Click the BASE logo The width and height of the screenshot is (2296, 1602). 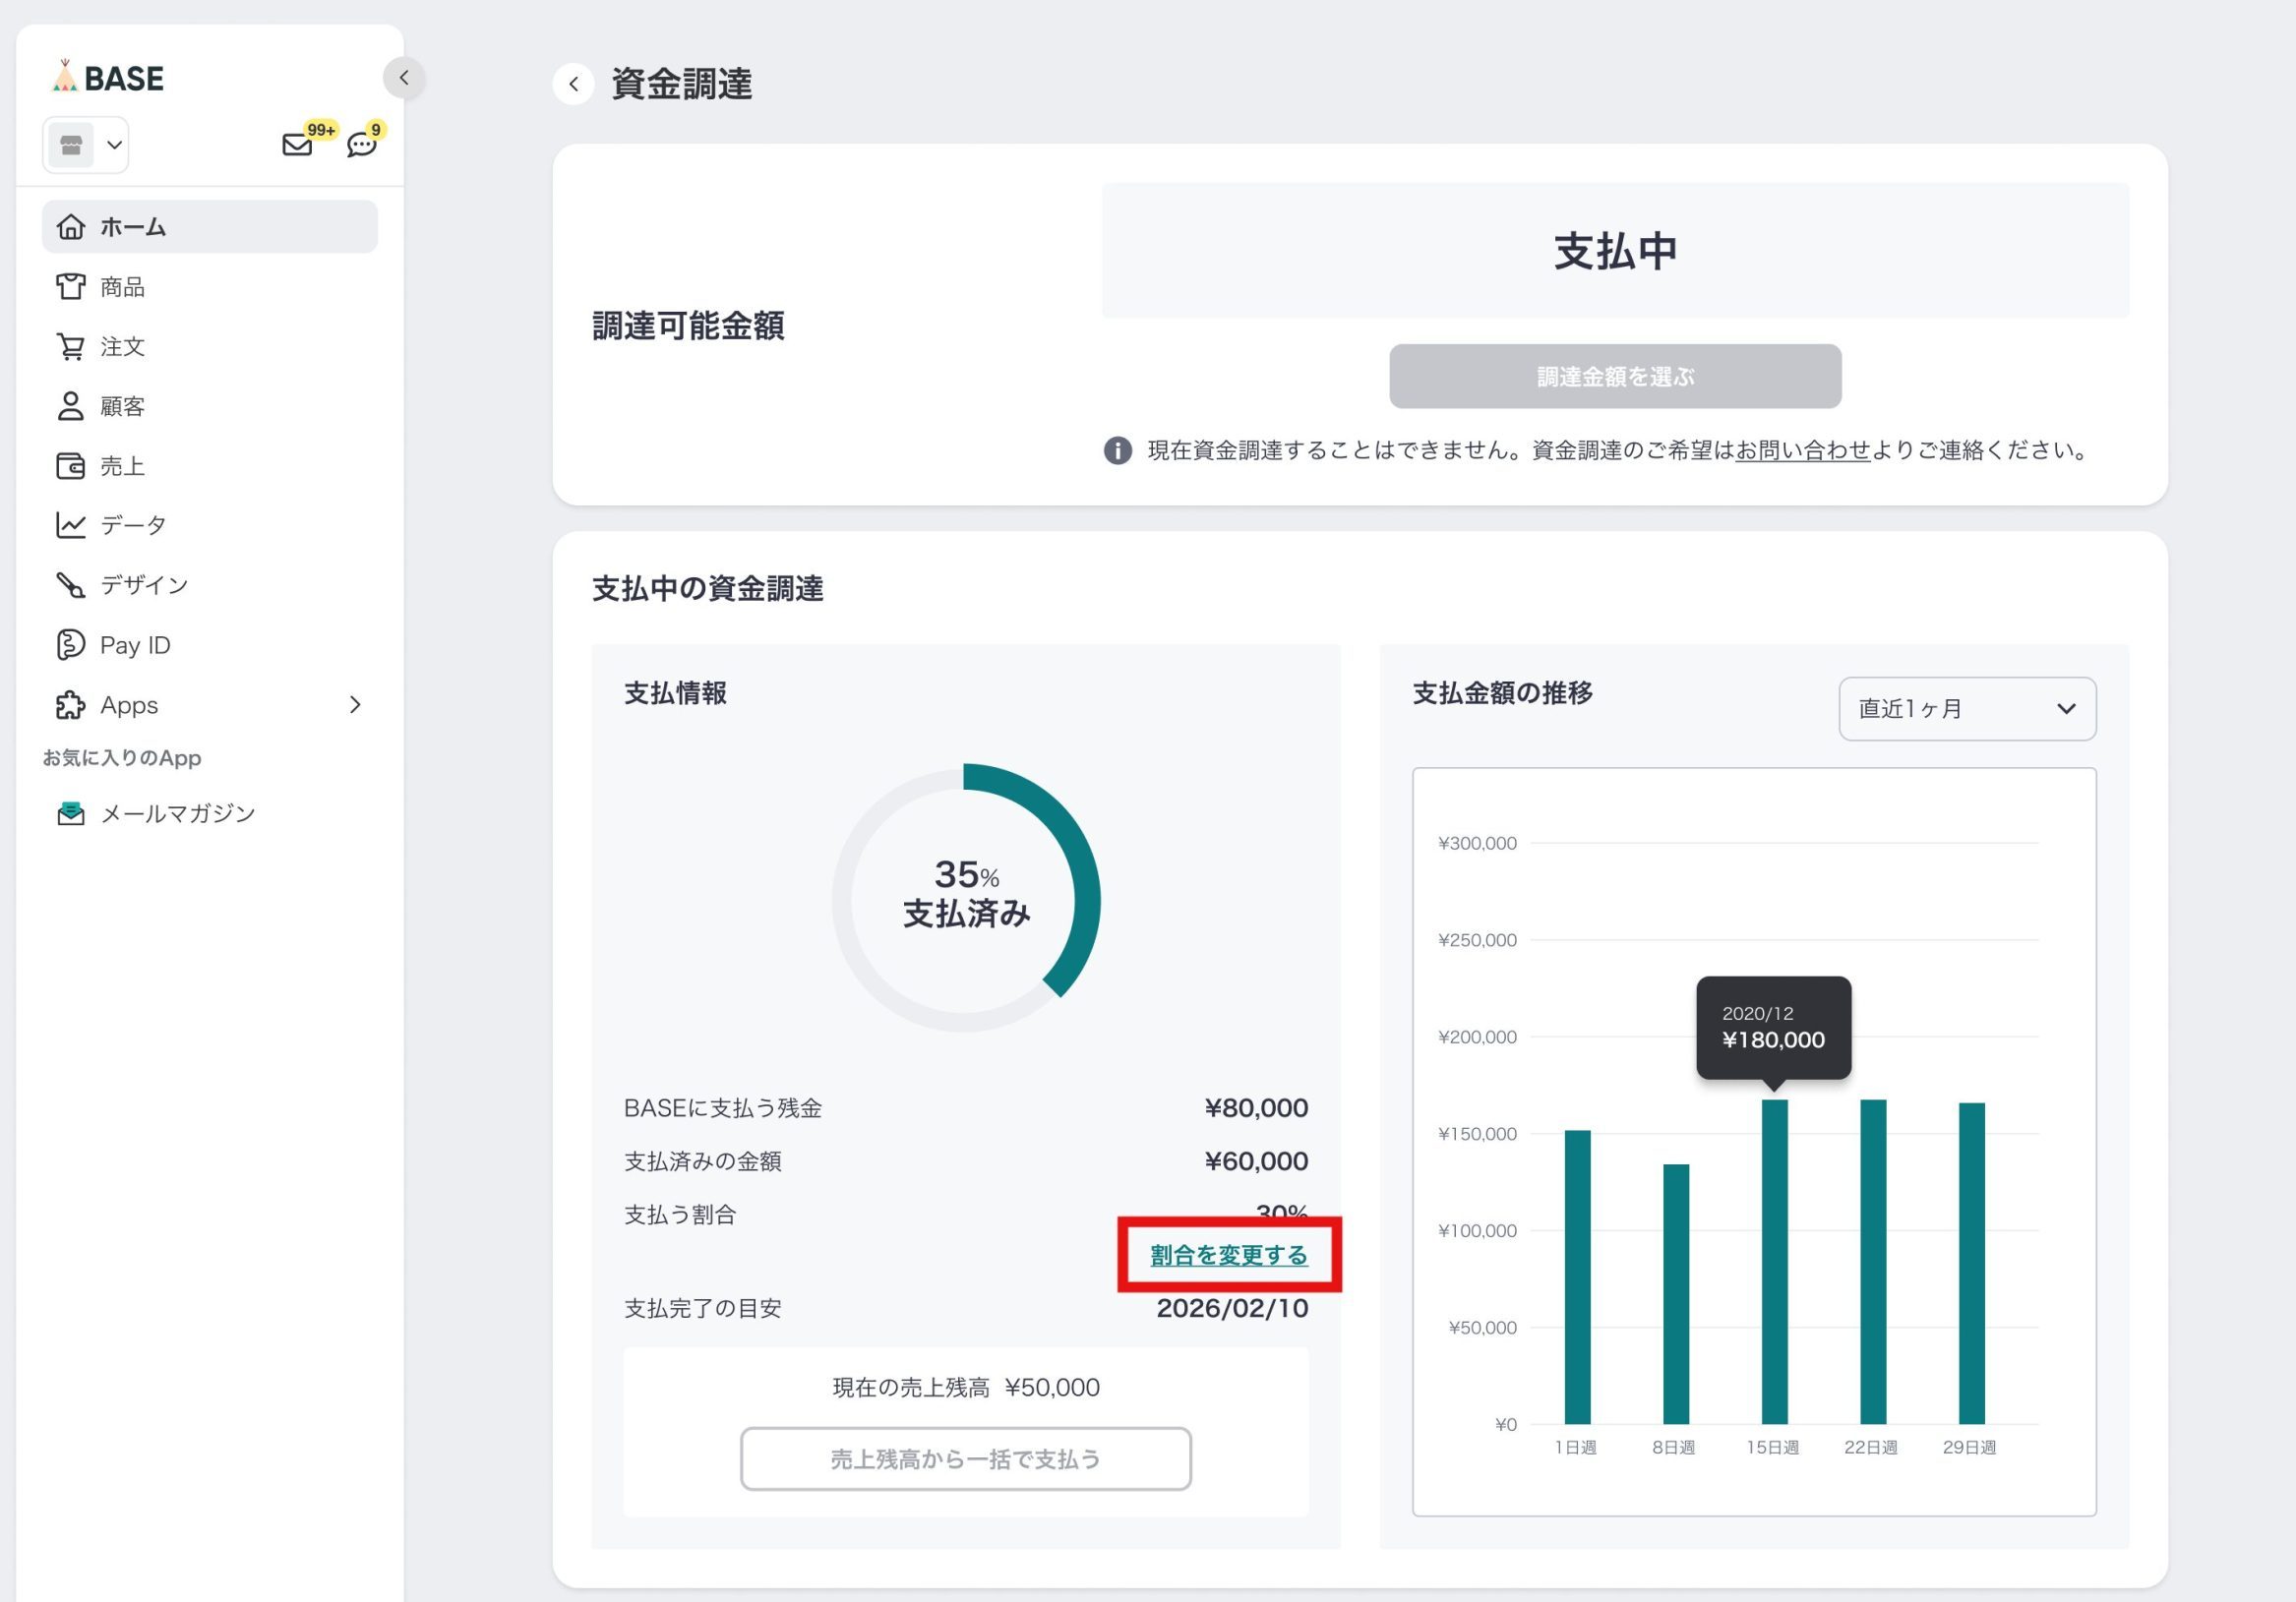click(108, 78)
